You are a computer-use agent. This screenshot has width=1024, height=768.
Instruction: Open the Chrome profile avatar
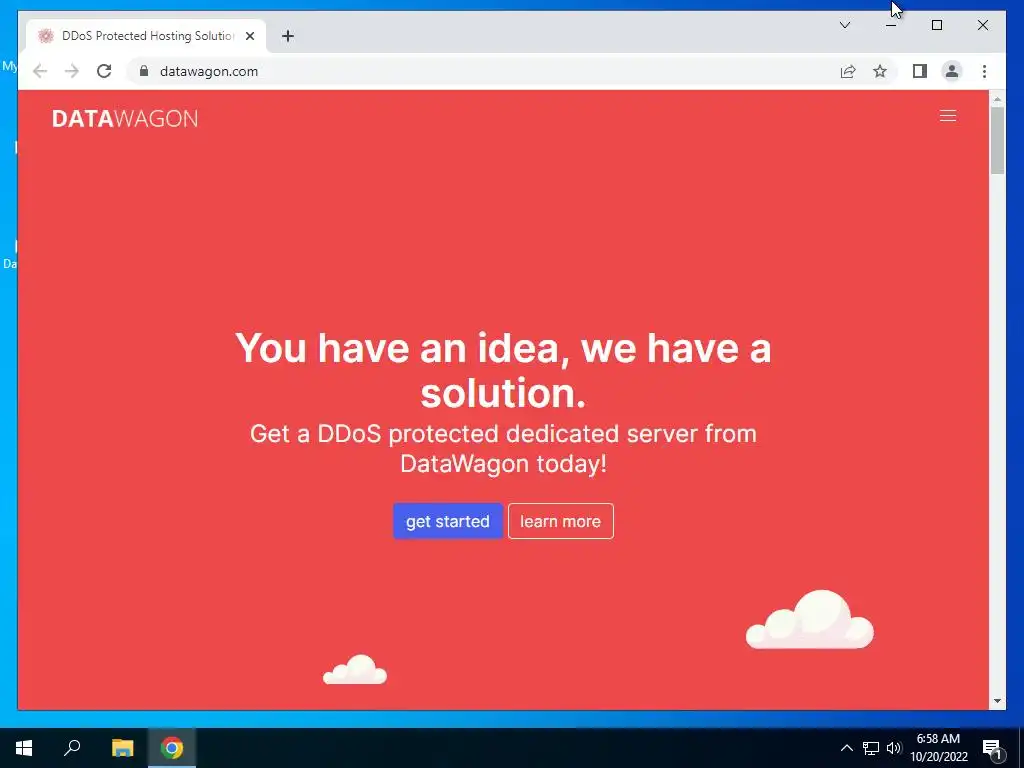tap(952, 71)
